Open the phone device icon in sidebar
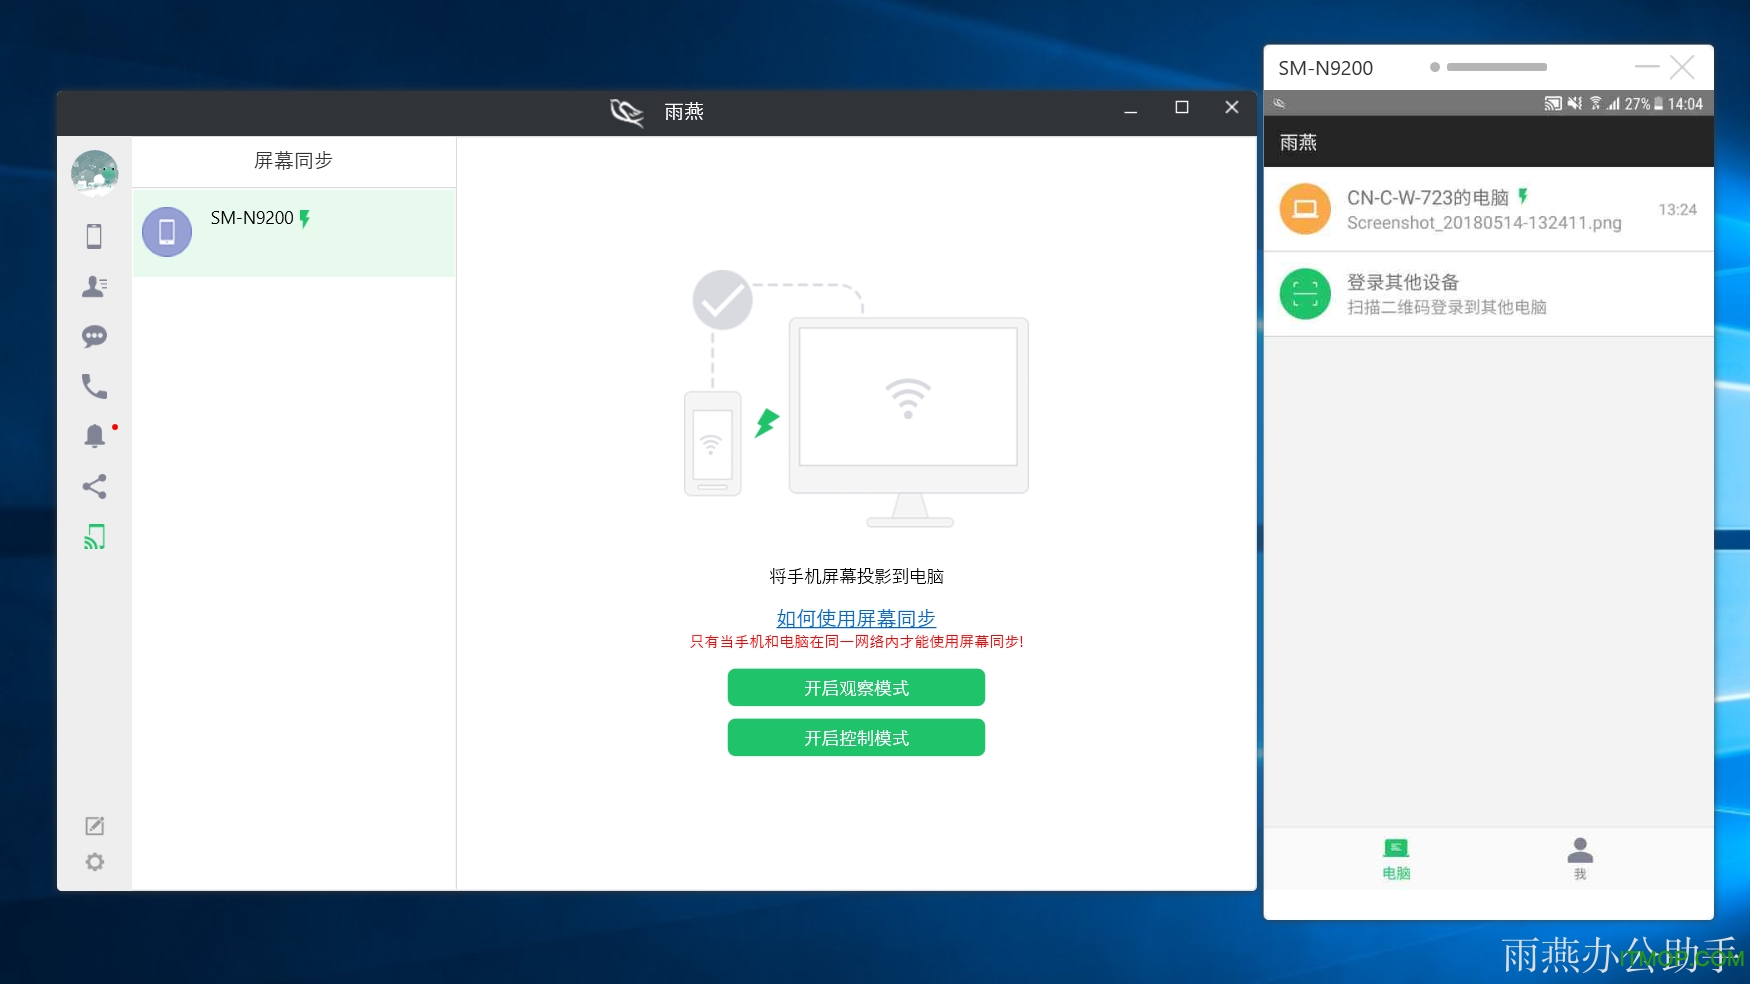Viewport: 1750px width, 984px height. pyautogui.click(x=94, y=236)
